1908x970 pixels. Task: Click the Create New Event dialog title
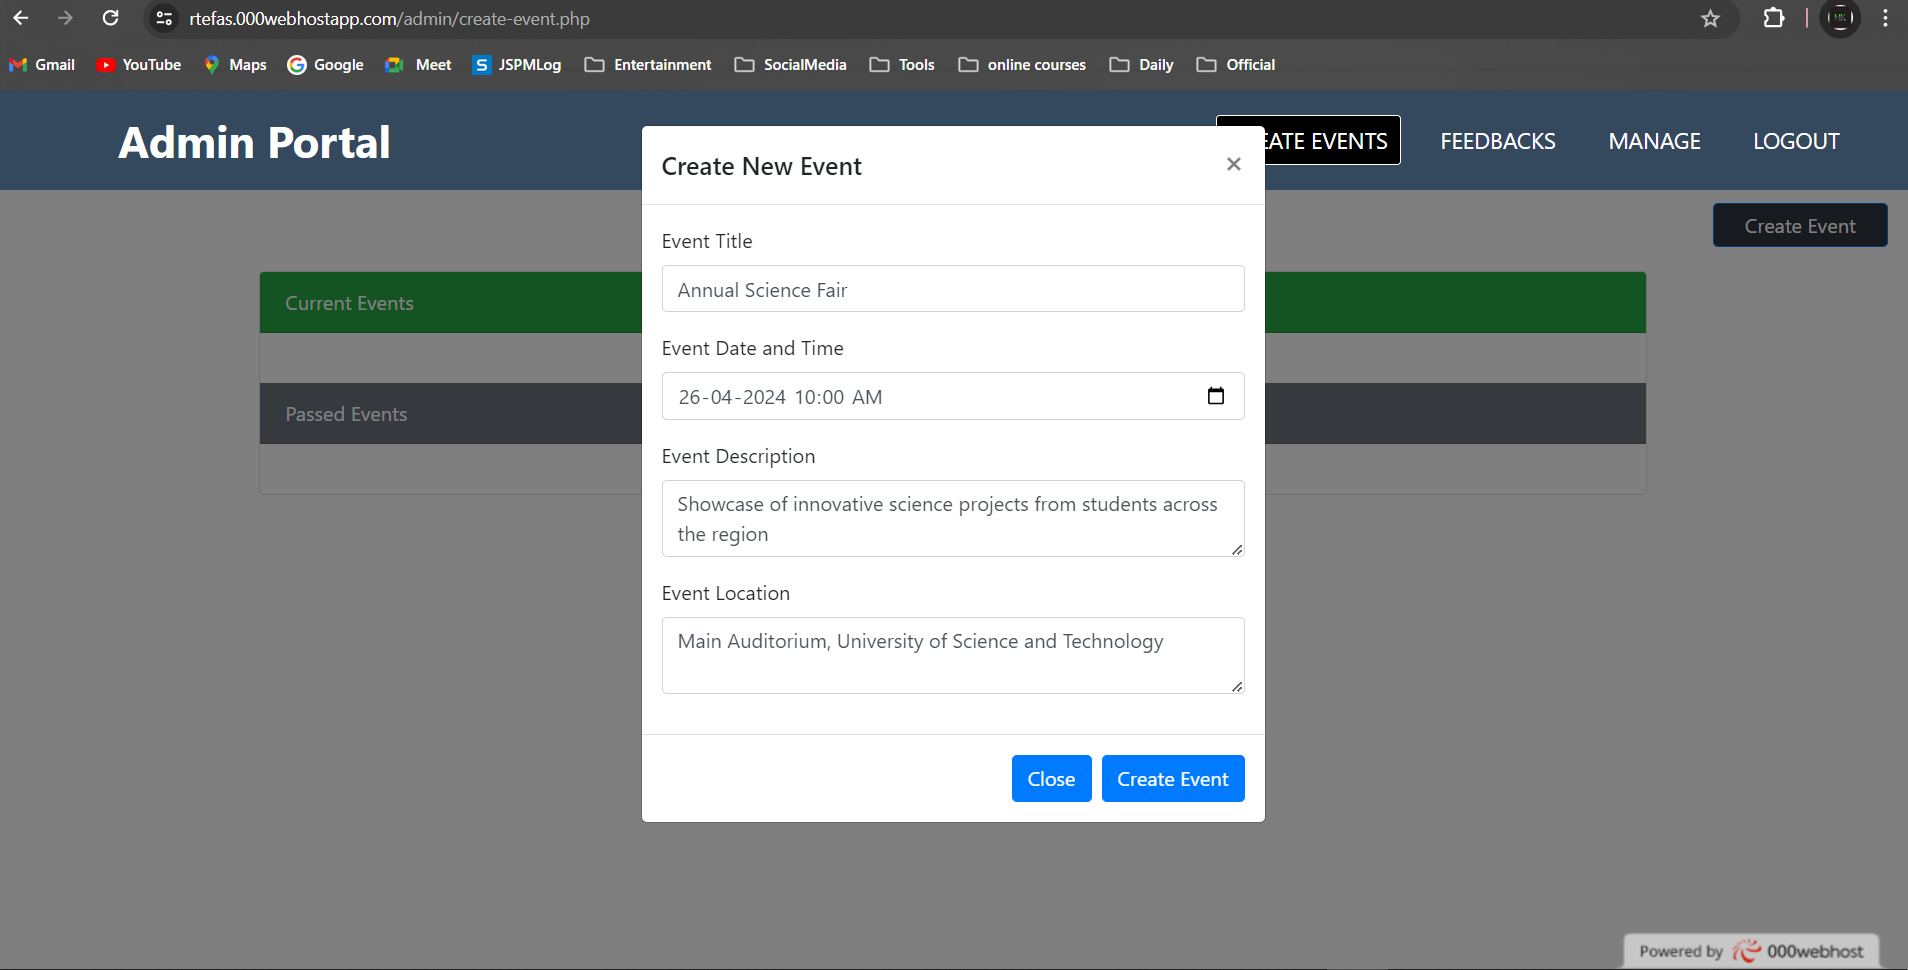pos(761,166)
